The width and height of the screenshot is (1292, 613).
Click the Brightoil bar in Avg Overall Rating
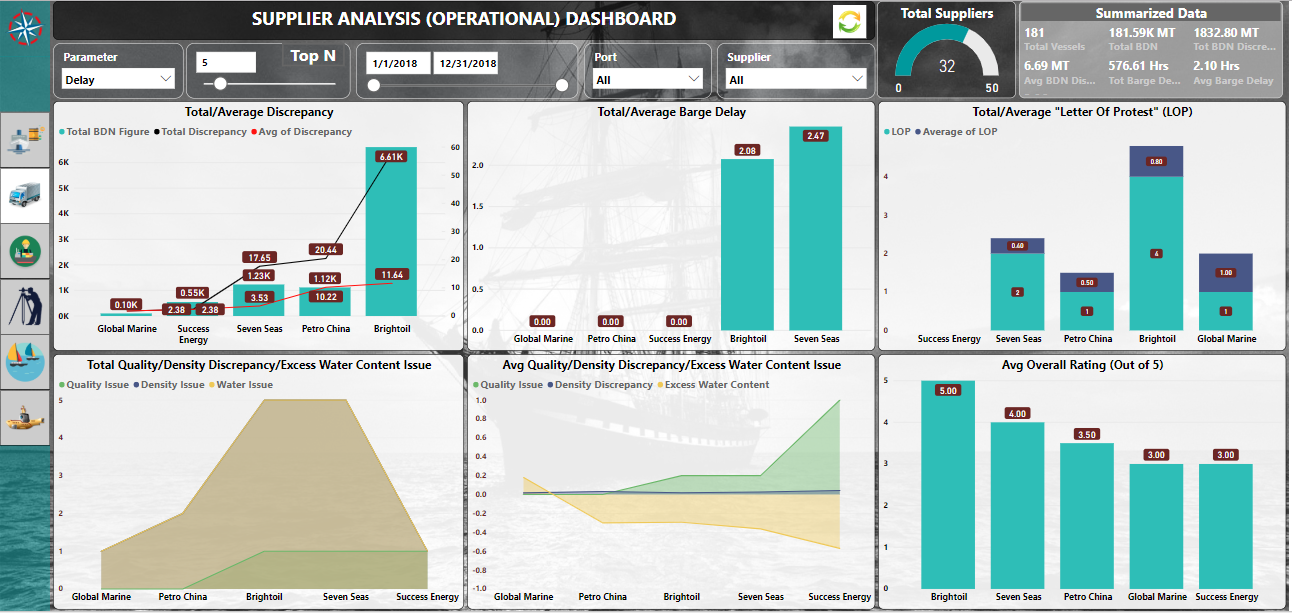(x=946, y=485)
